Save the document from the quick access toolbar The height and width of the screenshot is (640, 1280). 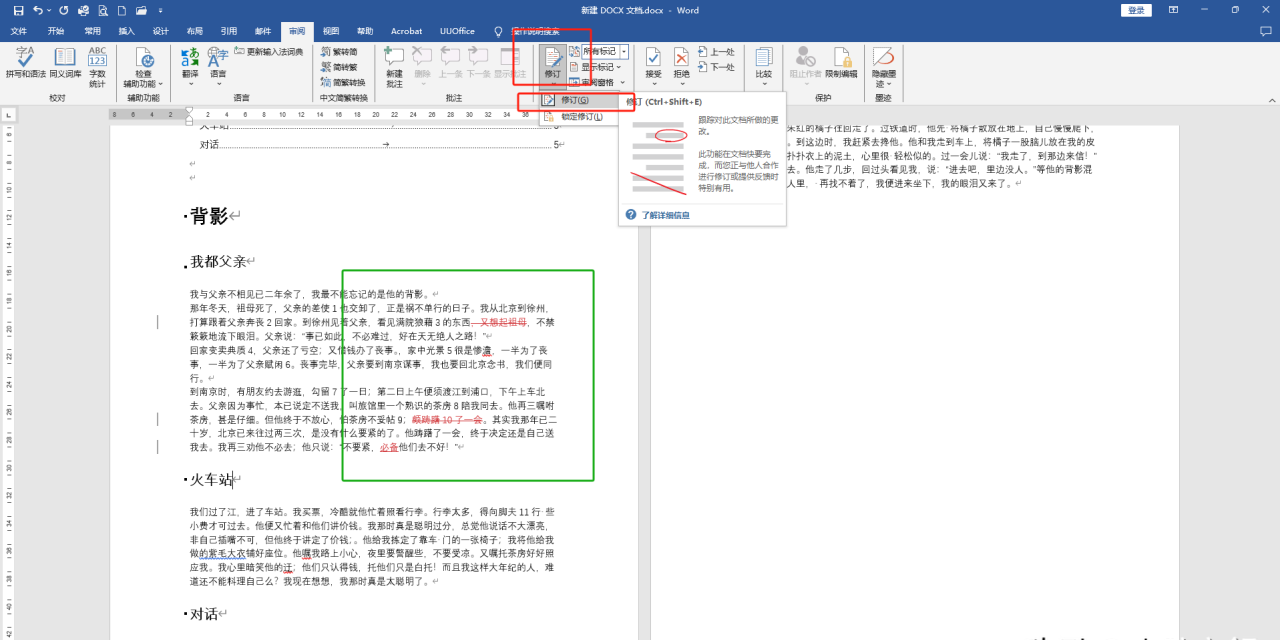pos(17,10)
